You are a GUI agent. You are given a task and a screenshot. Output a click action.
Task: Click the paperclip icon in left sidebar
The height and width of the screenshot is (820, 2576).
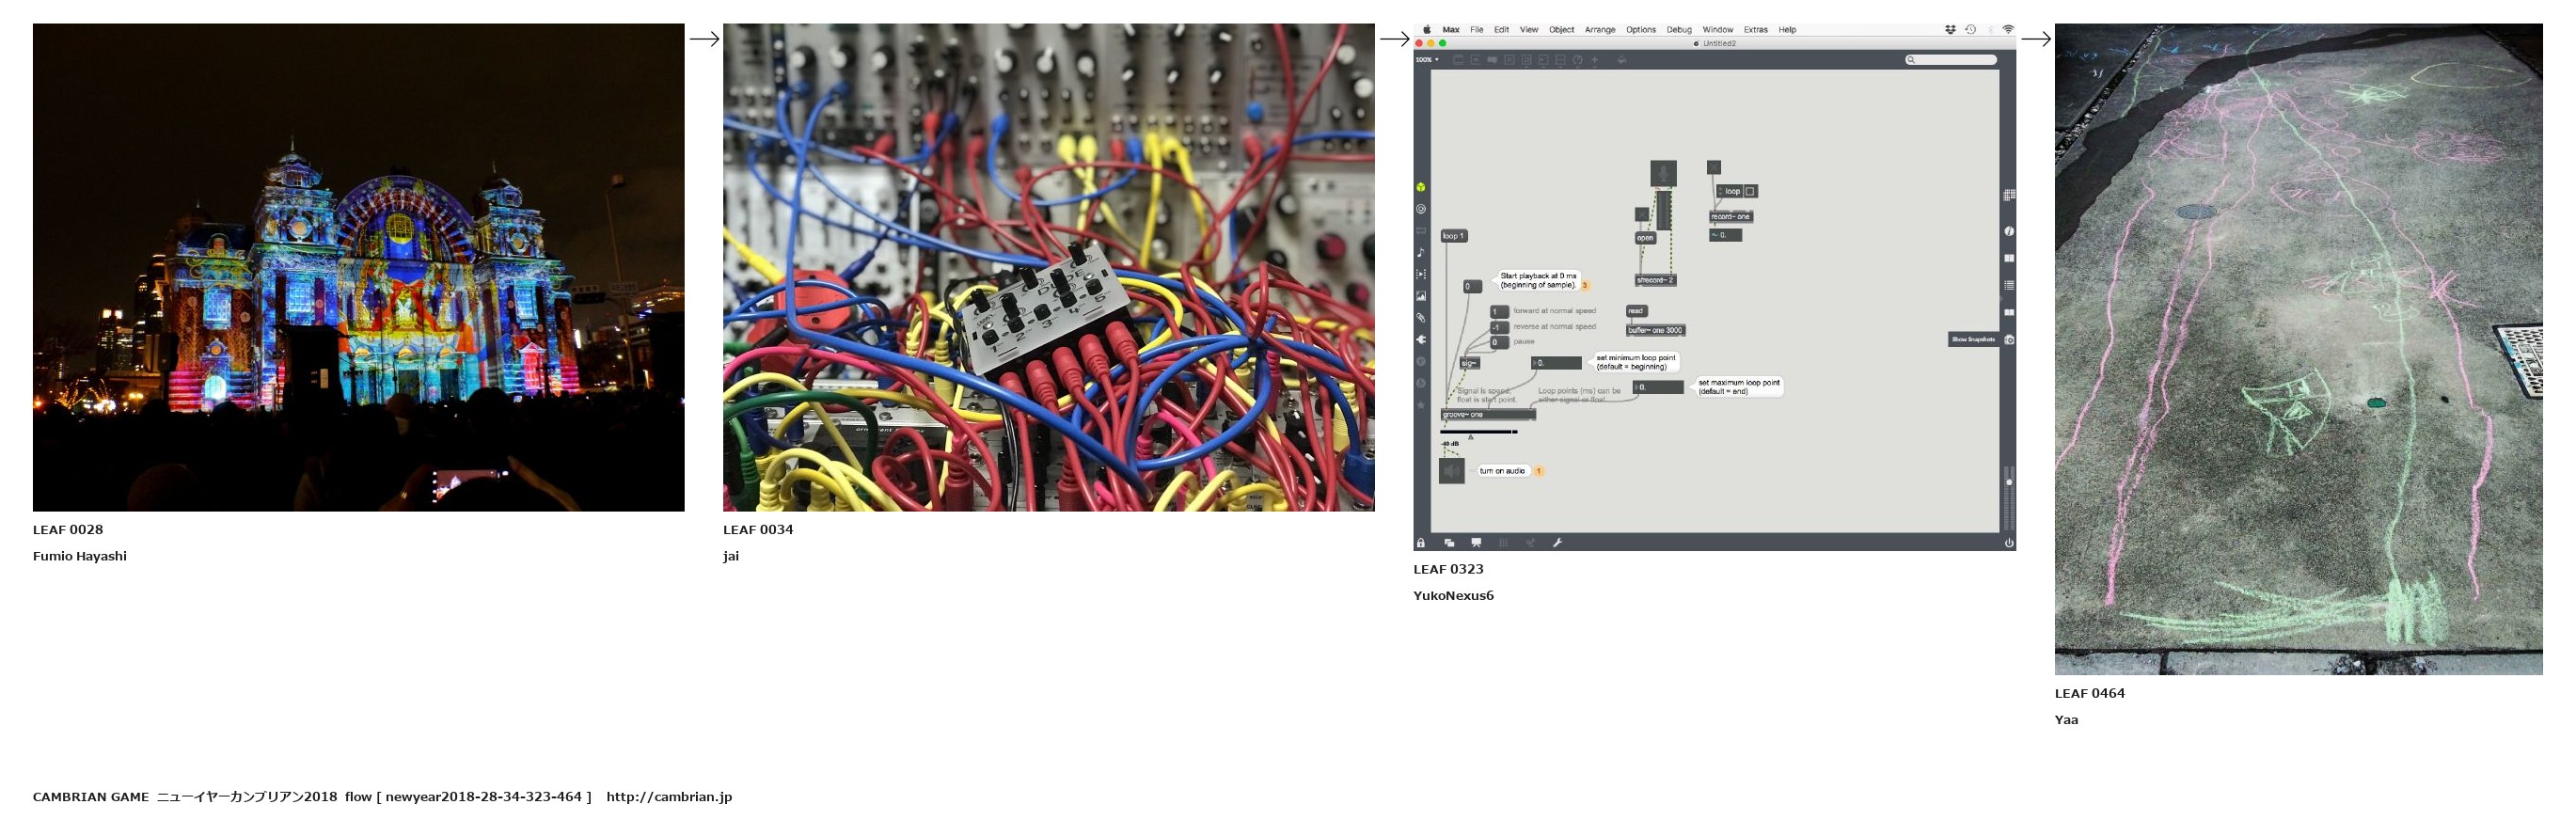(1420, 318)
